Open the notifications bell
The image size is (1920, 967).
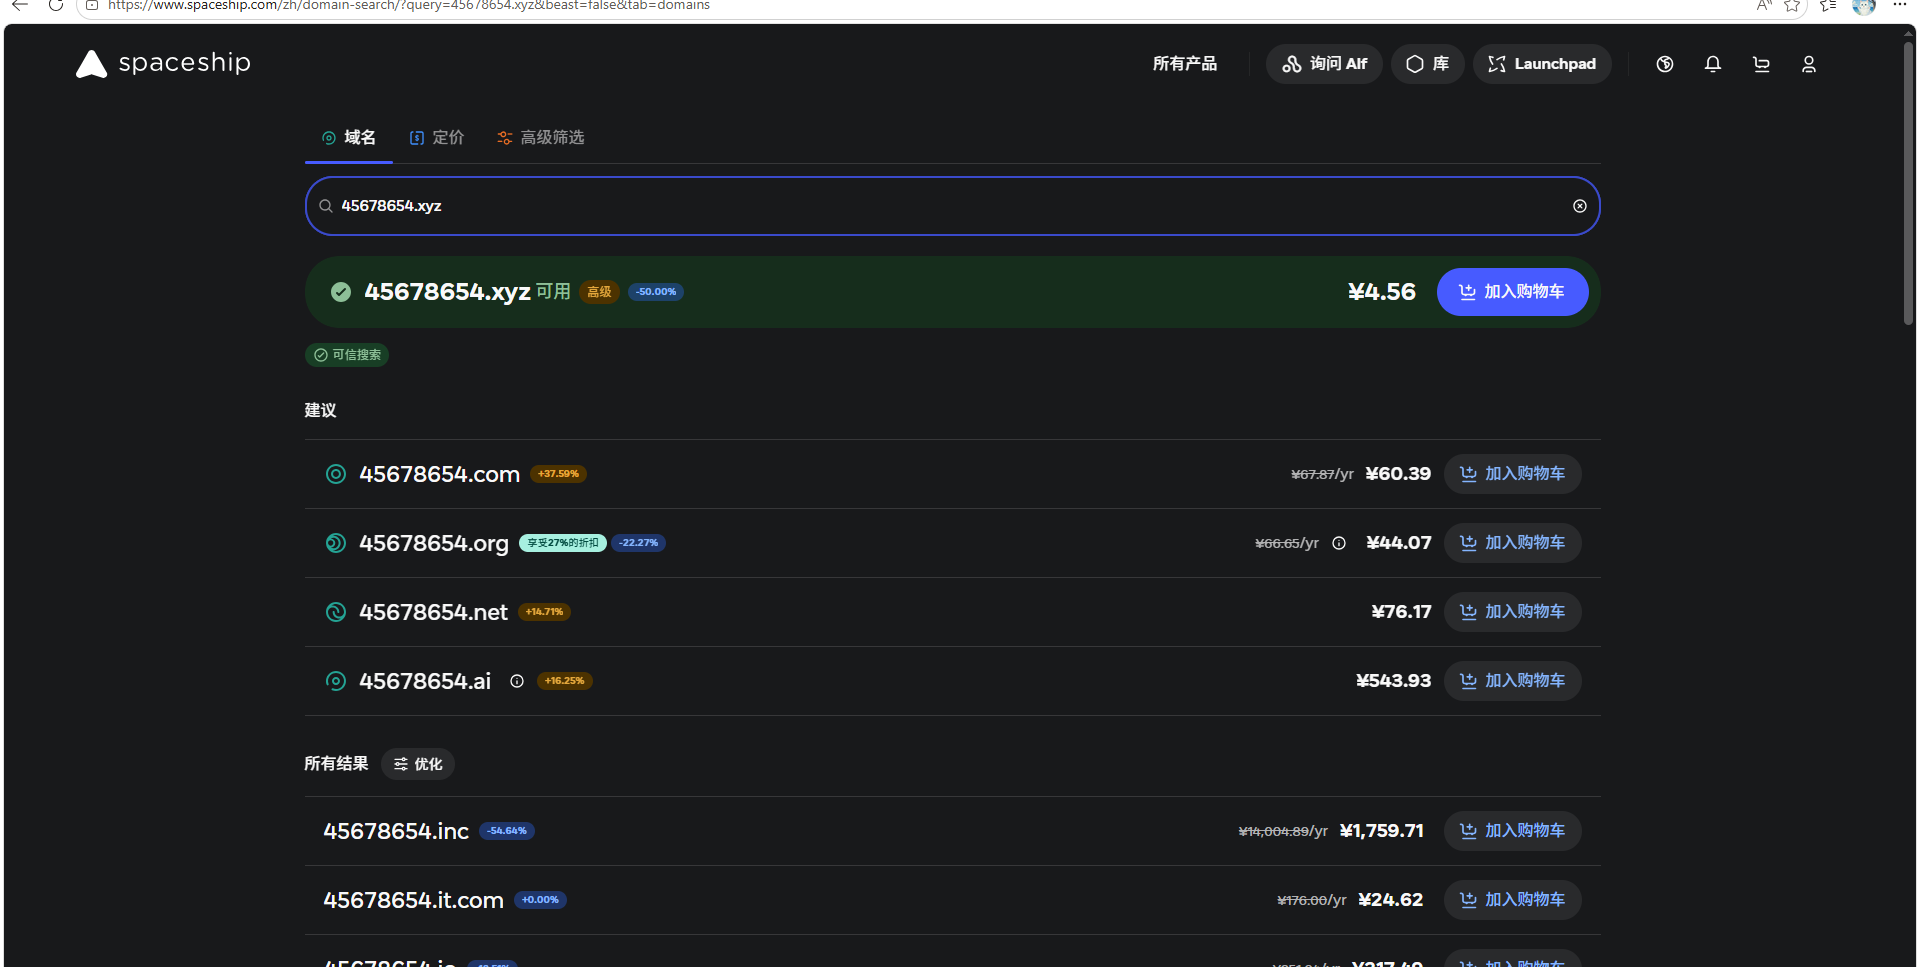click(x=1713, y=64)
